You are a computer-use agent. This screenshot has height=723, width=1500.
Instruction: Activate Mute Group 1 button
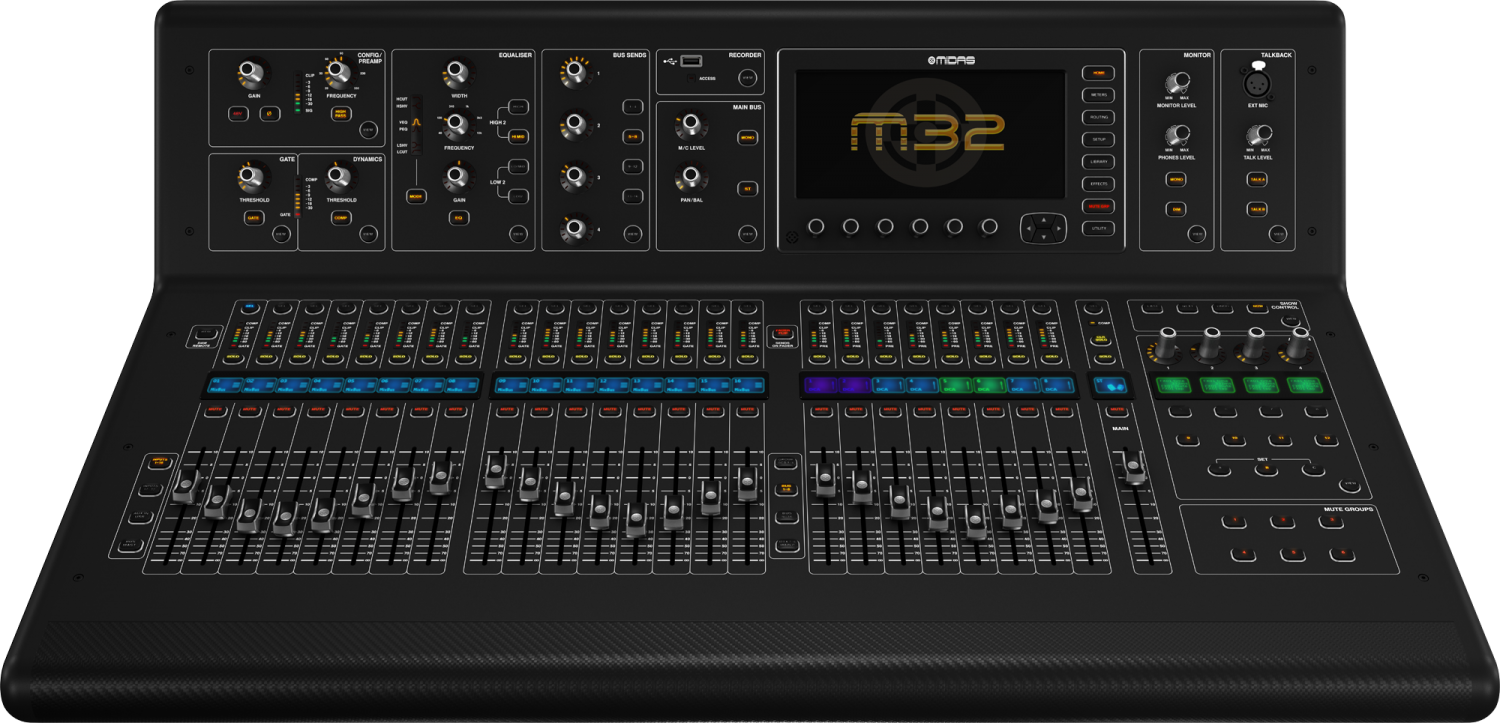(x=1234, y=521)
